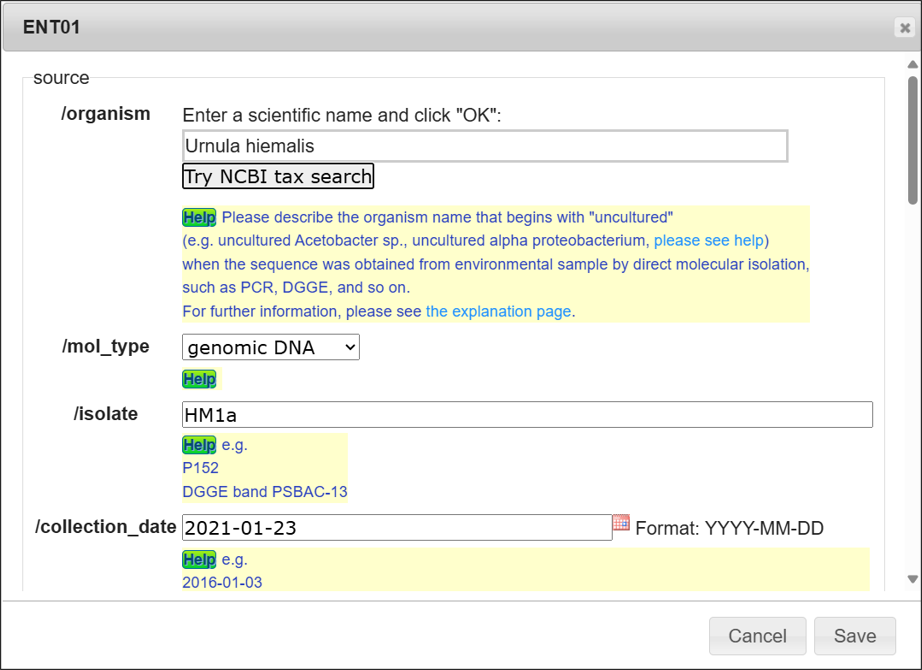Viewport: 922px width, 670px height.
Task: Open the 'please see help' link
Action: pyautogui.click(x=708, y=241)
